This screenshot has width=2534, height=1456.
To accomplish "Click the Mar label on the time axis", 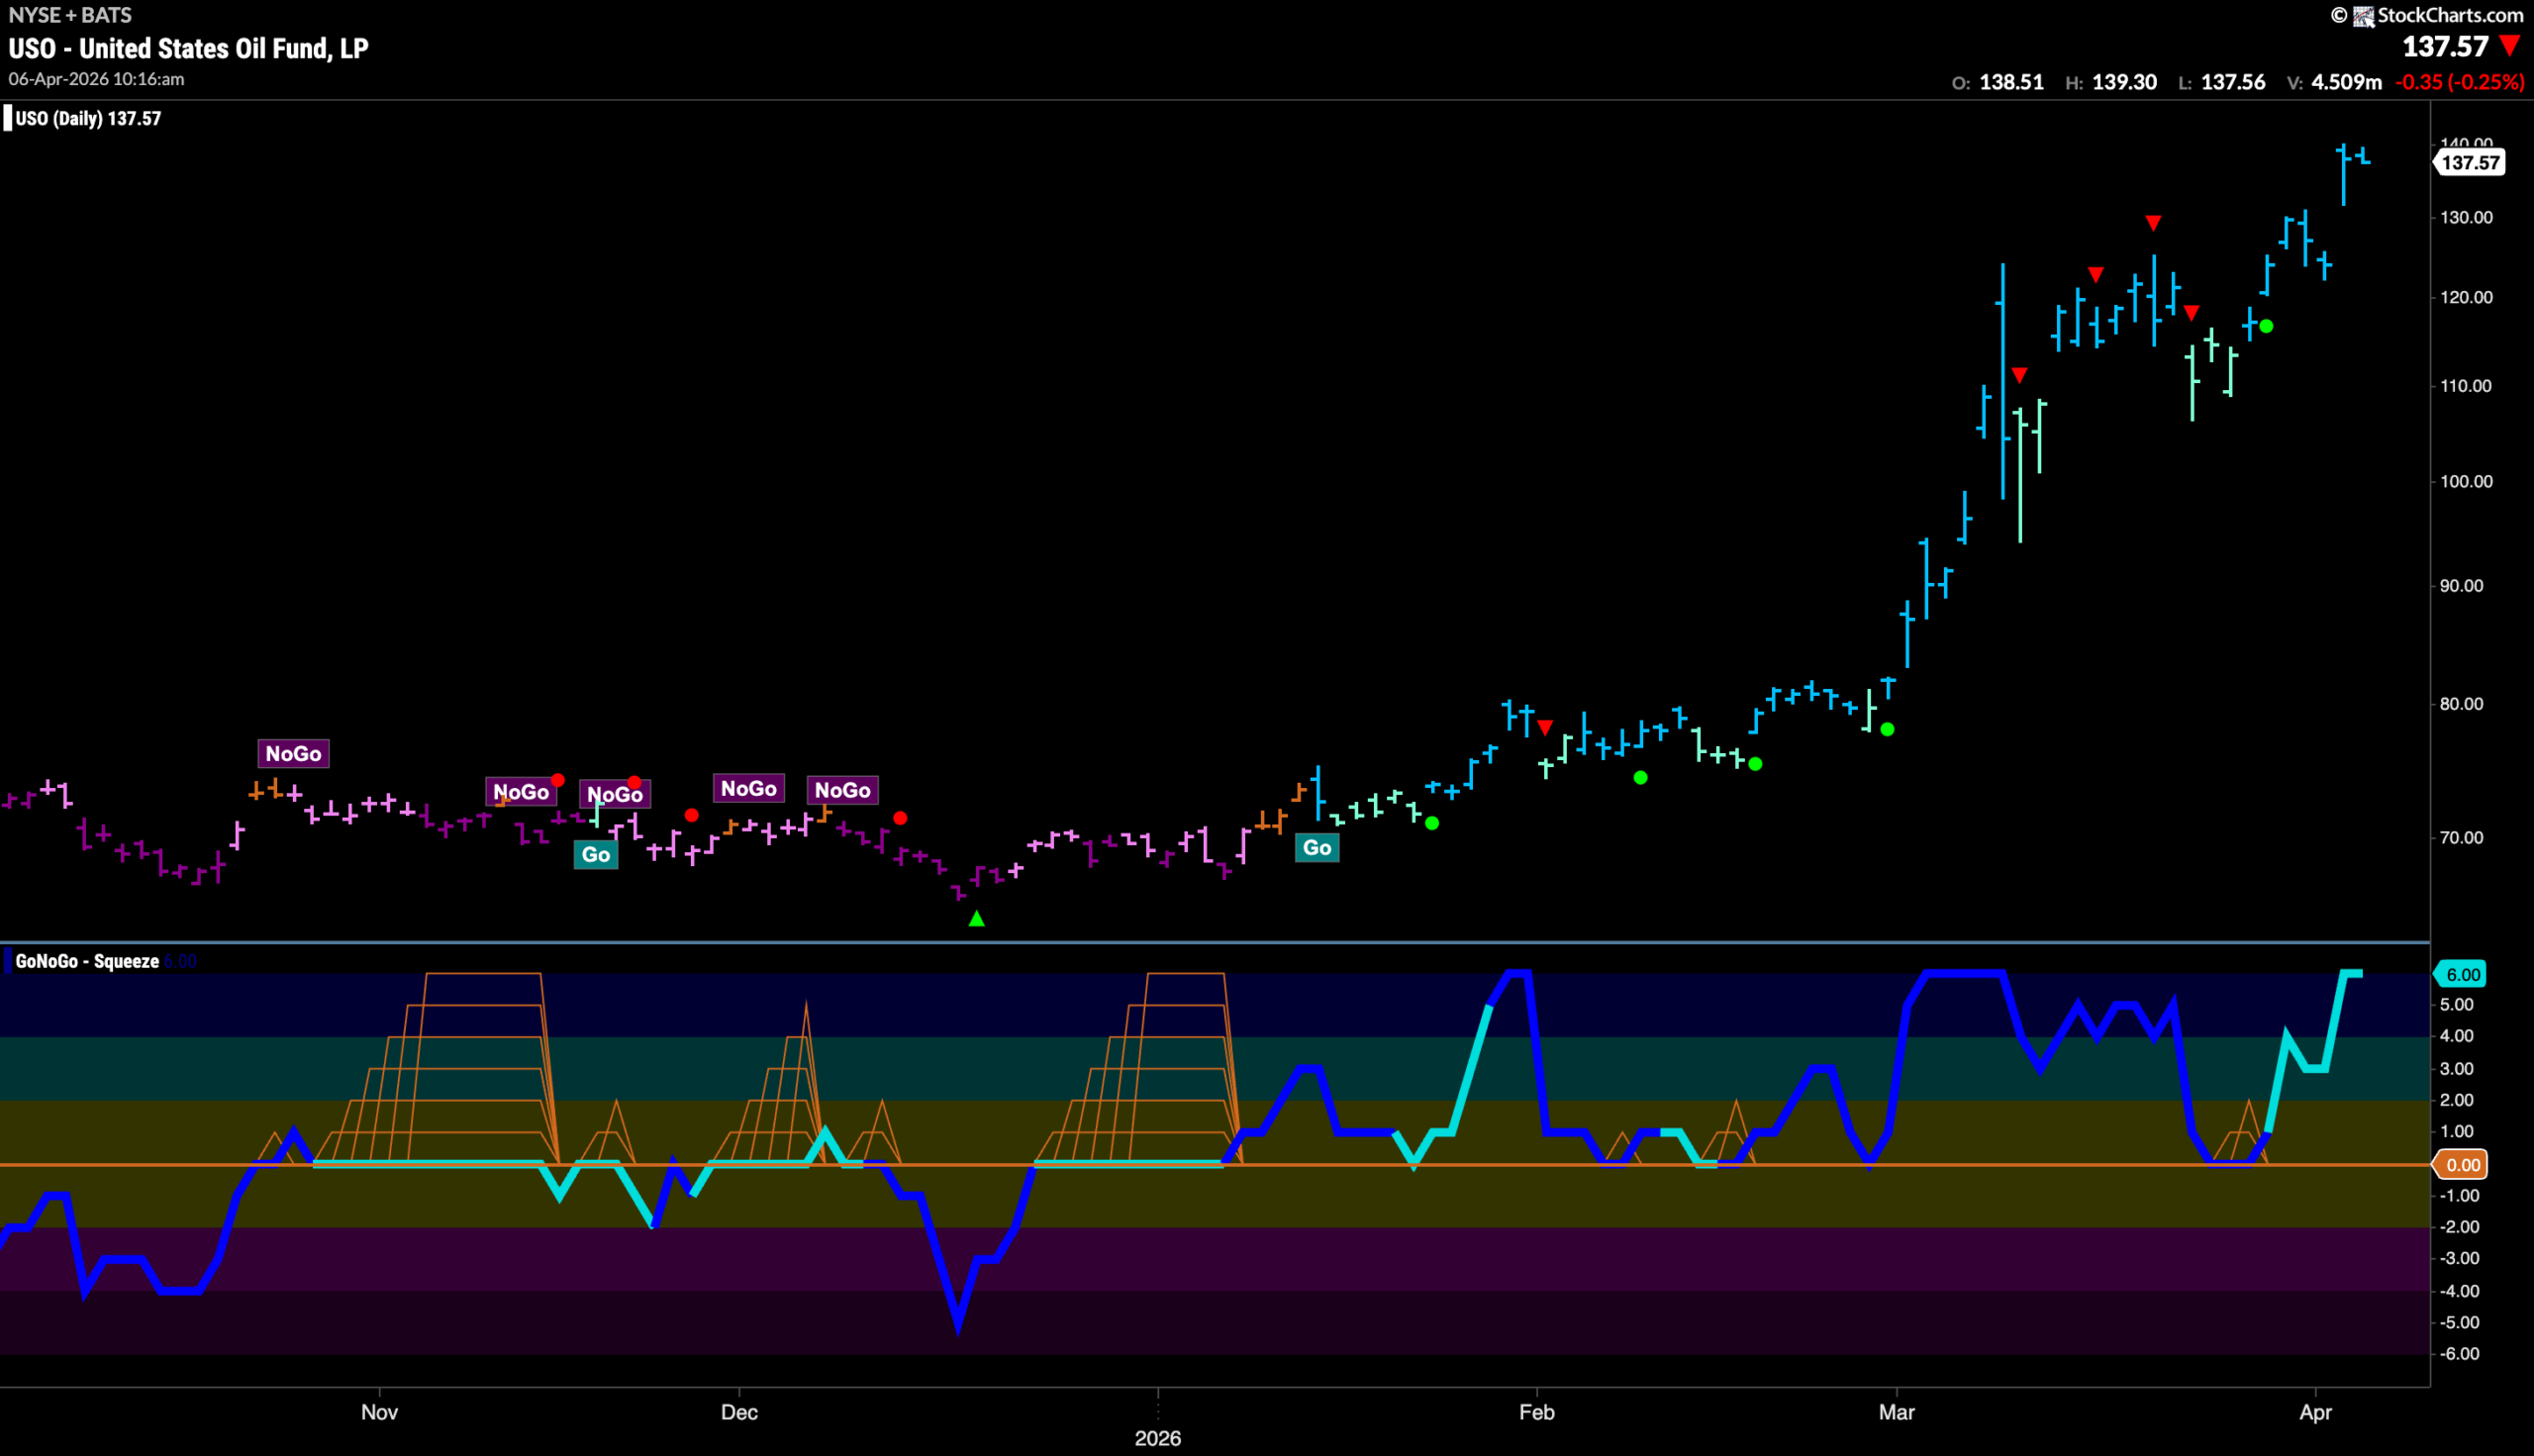I will click(1897, 1412).
